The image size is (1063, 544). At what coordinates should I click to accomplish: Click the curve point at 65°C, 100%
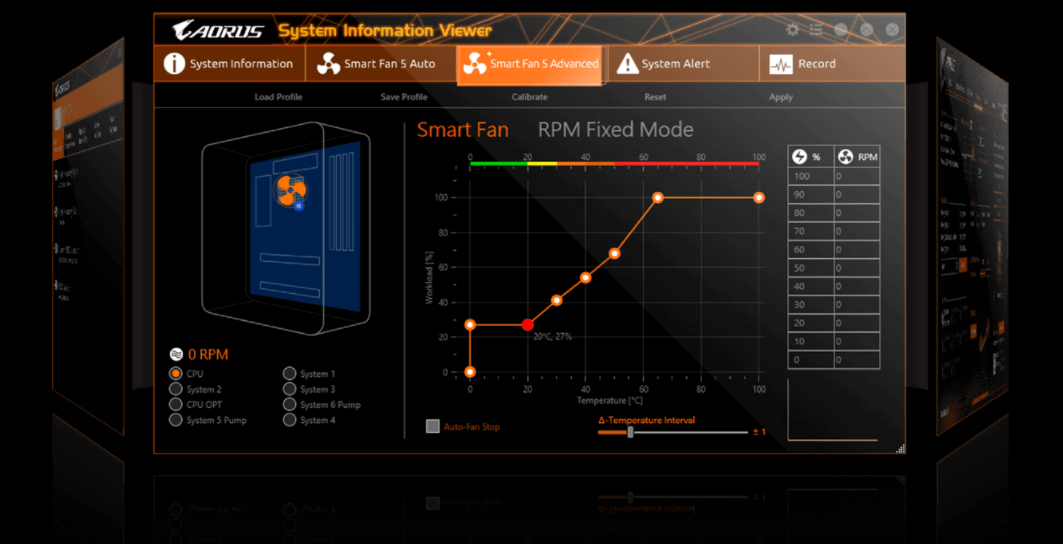pyautogui.click(x=658, y=197)
